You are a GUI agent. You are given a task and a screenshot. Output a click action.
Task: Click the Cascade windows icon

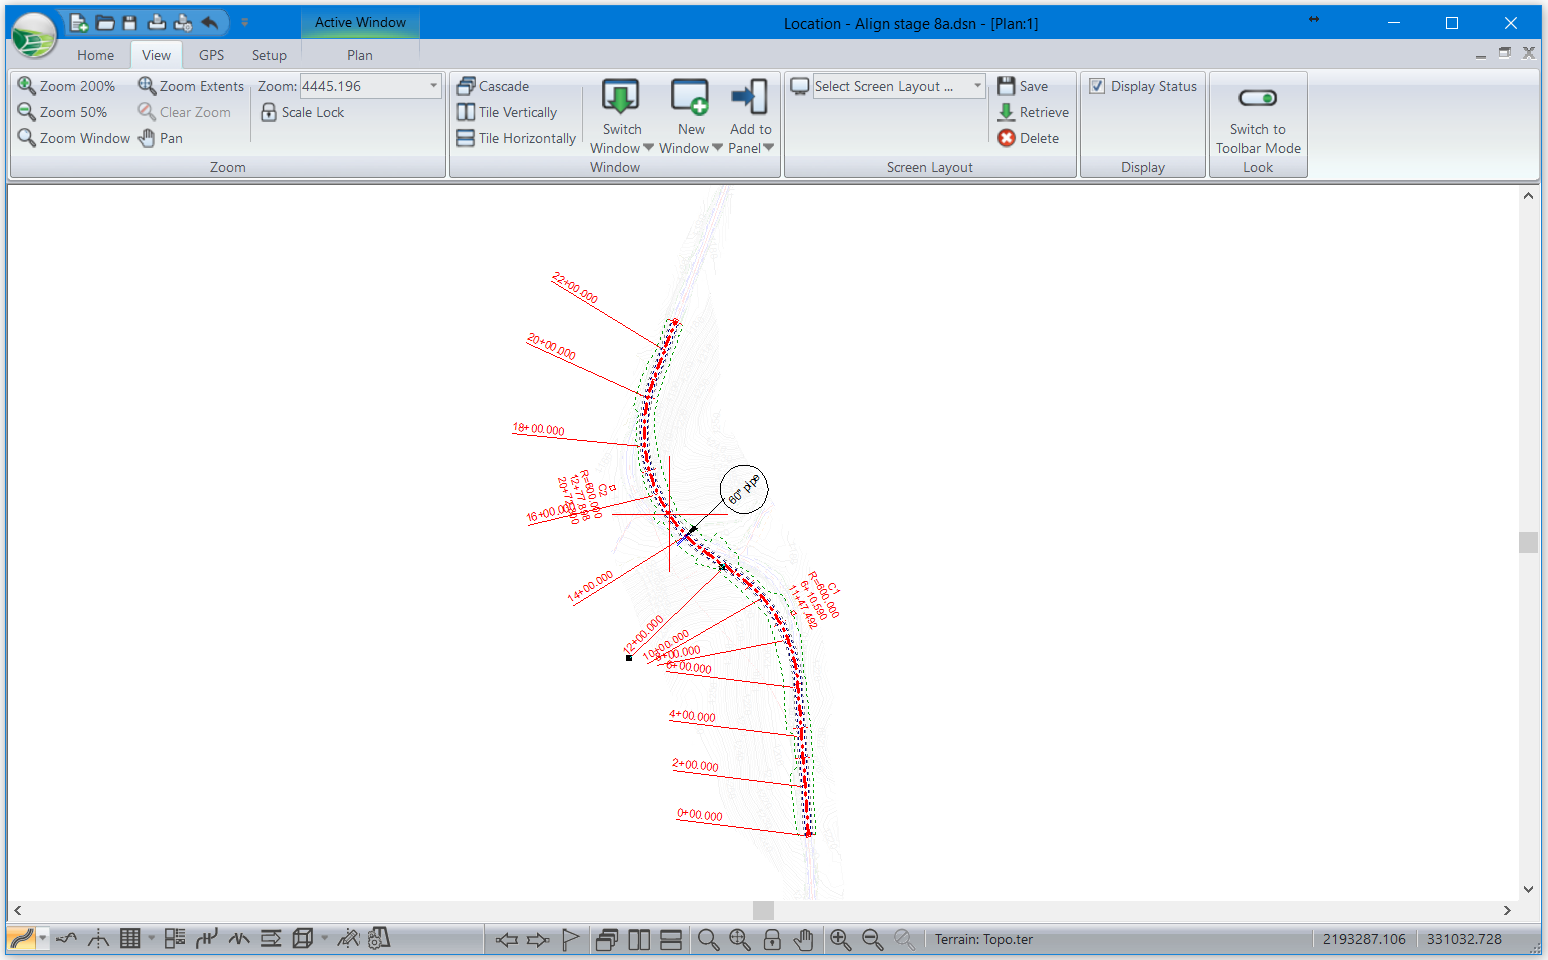coord(466,86)
